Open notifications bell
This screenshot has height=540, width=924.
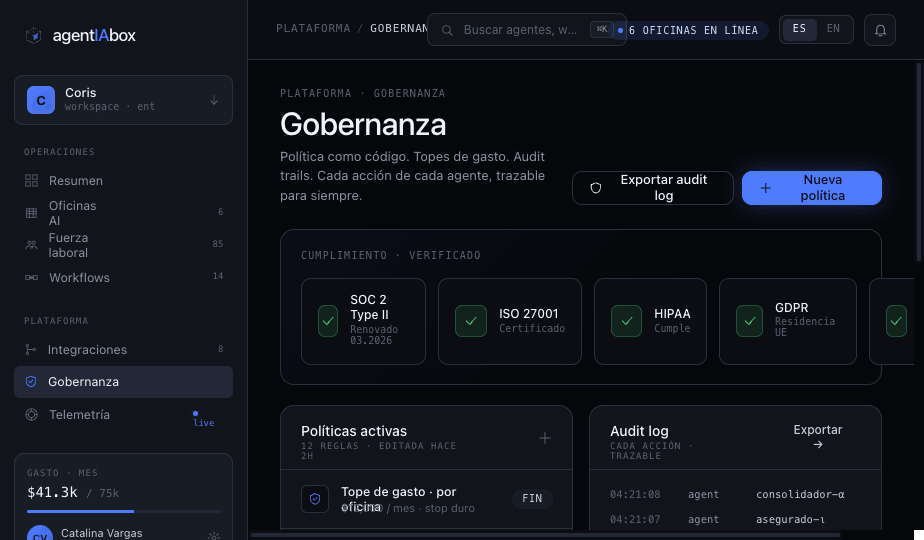880,30
